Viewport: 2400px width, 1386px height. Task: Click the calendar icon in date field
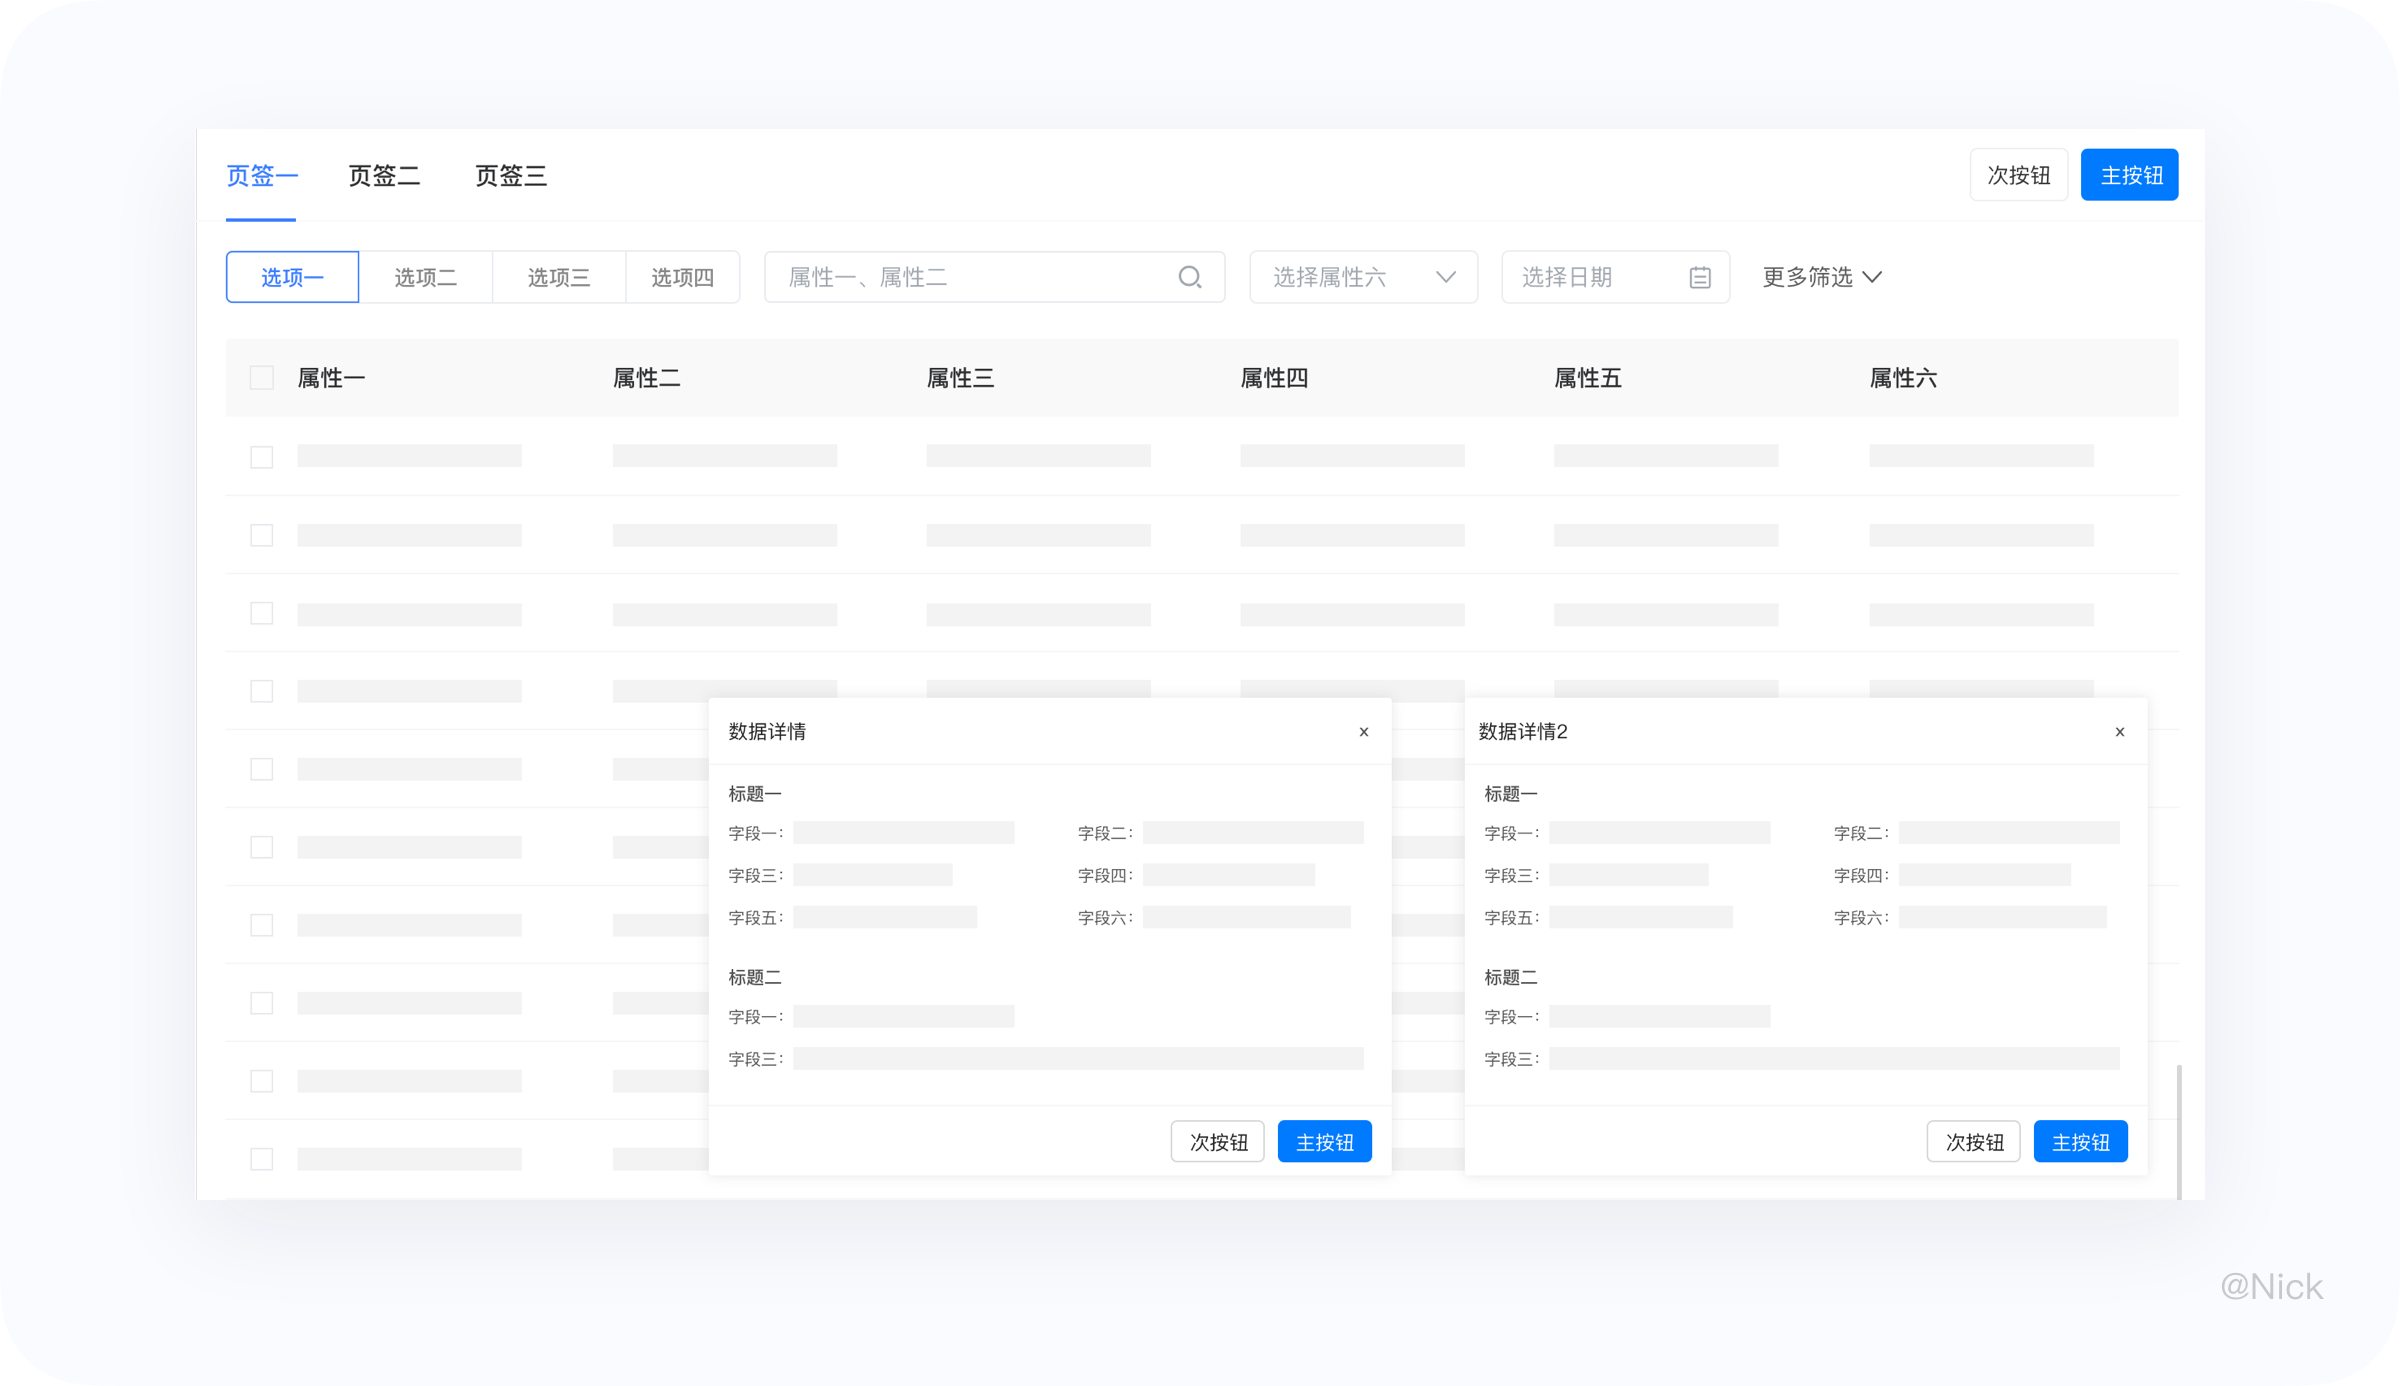[x=1700, y=277]
